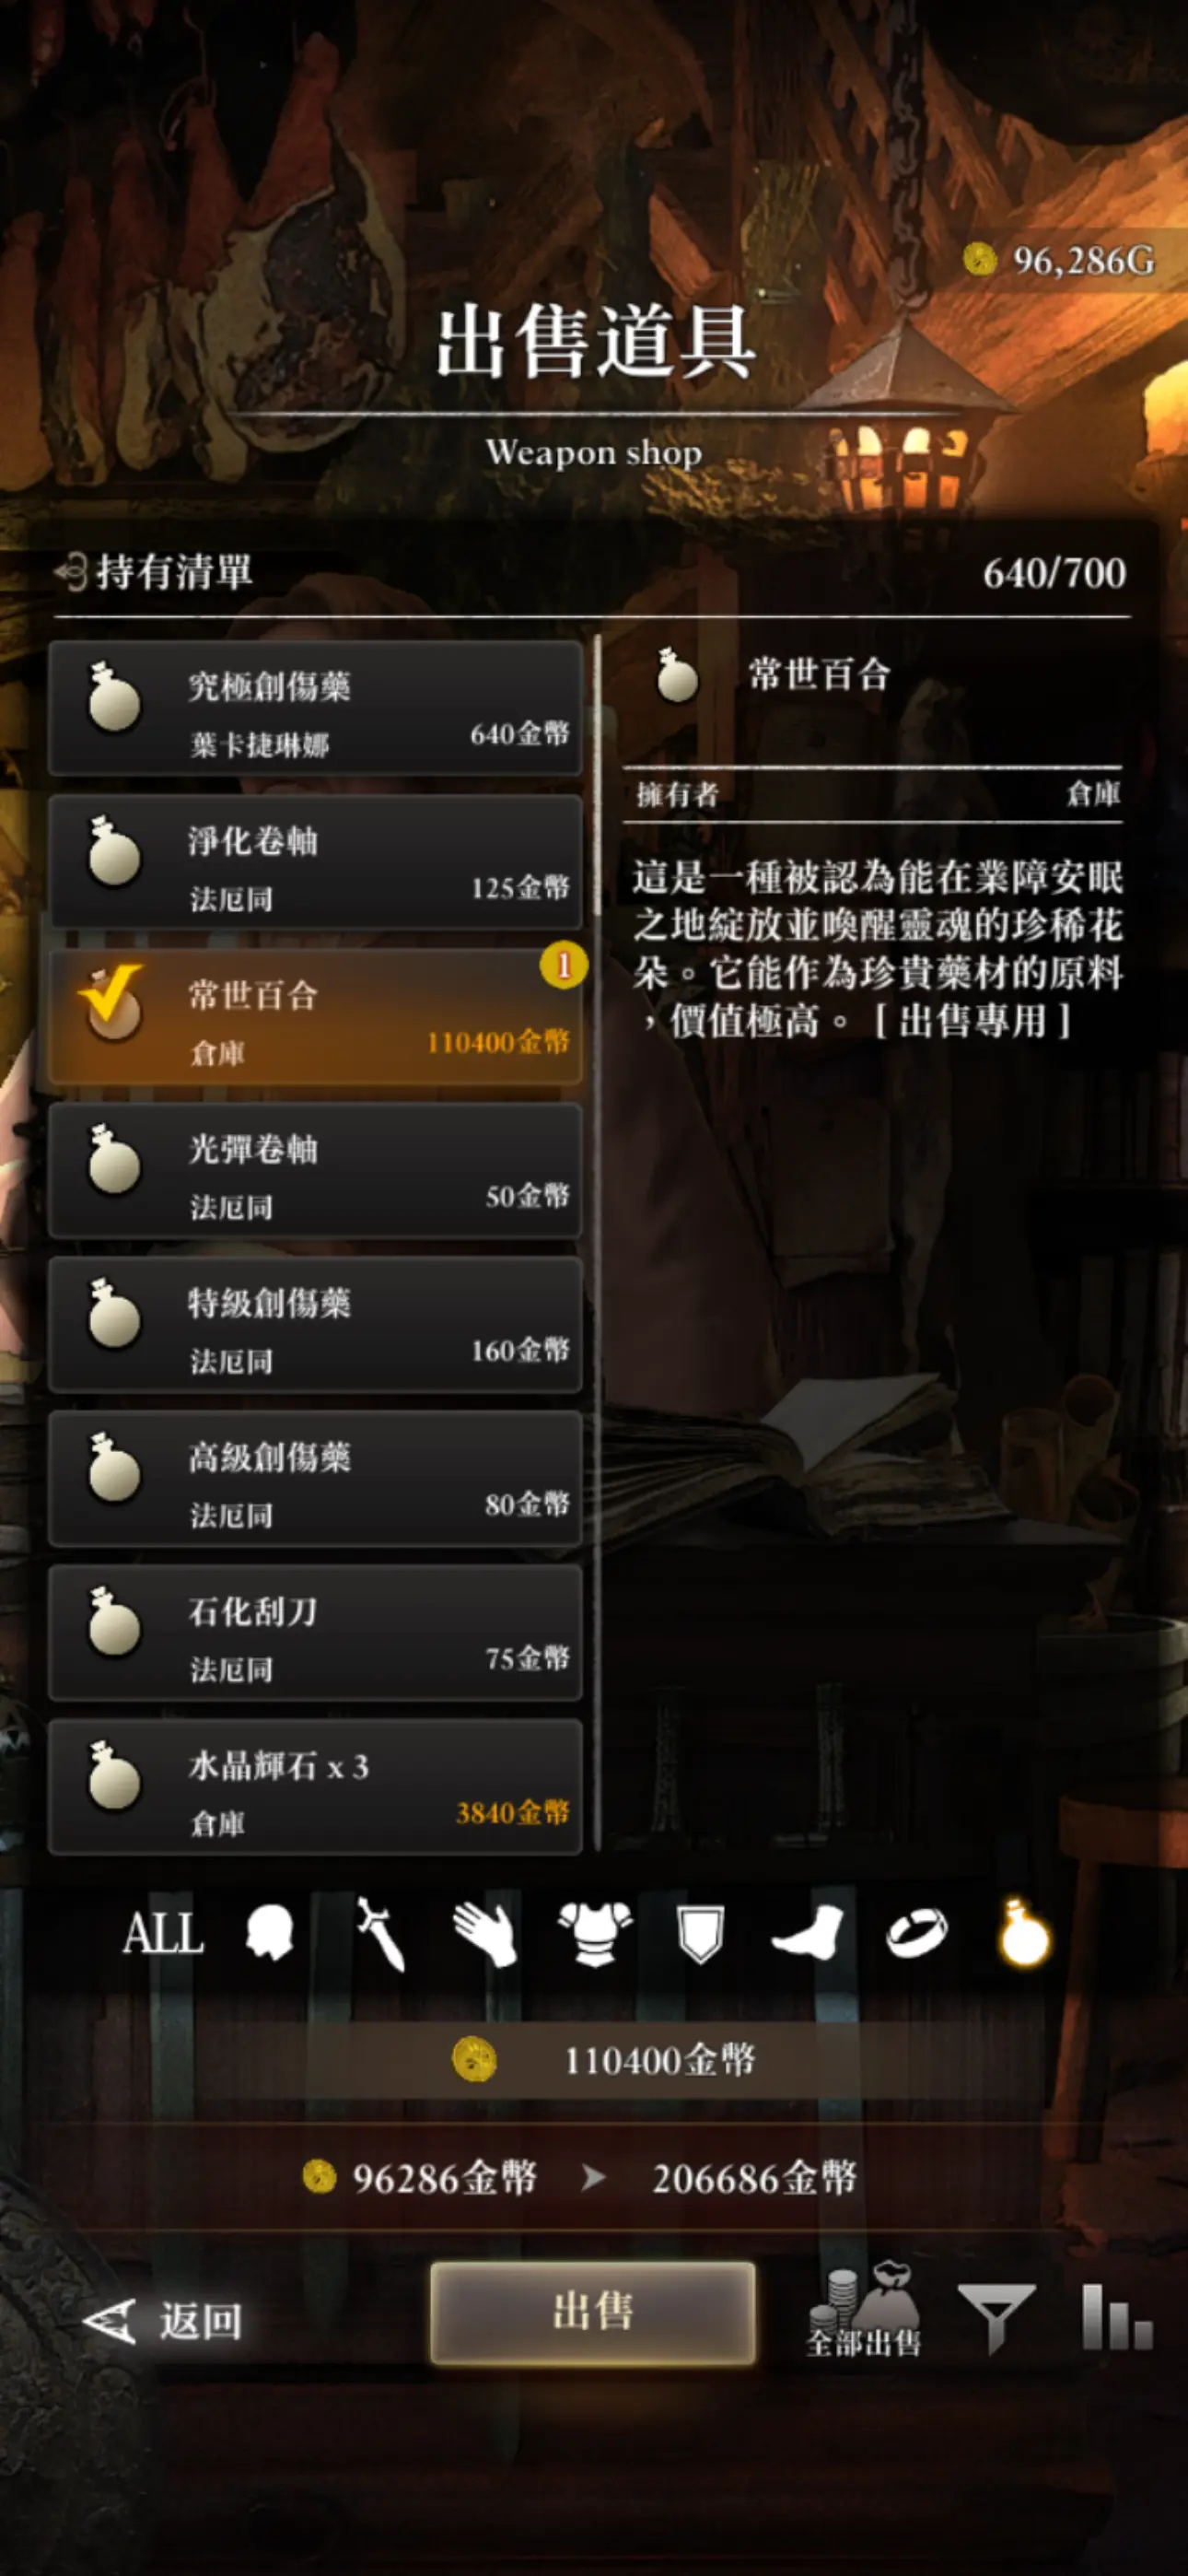The height and width of the screenshot is (2576, 1188).
Task: Open the bar-chart sort options
Action: click(x=1117, y=2315)
